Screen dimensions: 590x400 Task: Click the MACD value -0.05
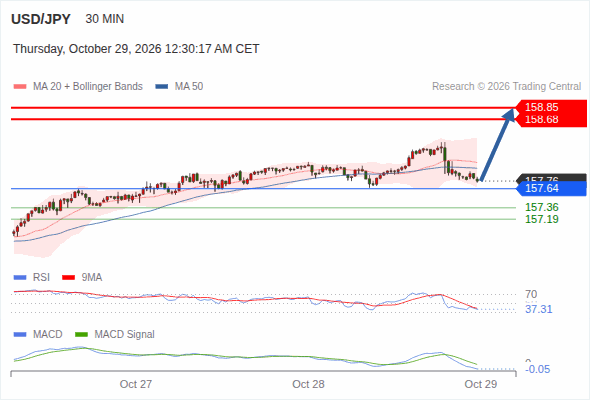coord(537,370)
